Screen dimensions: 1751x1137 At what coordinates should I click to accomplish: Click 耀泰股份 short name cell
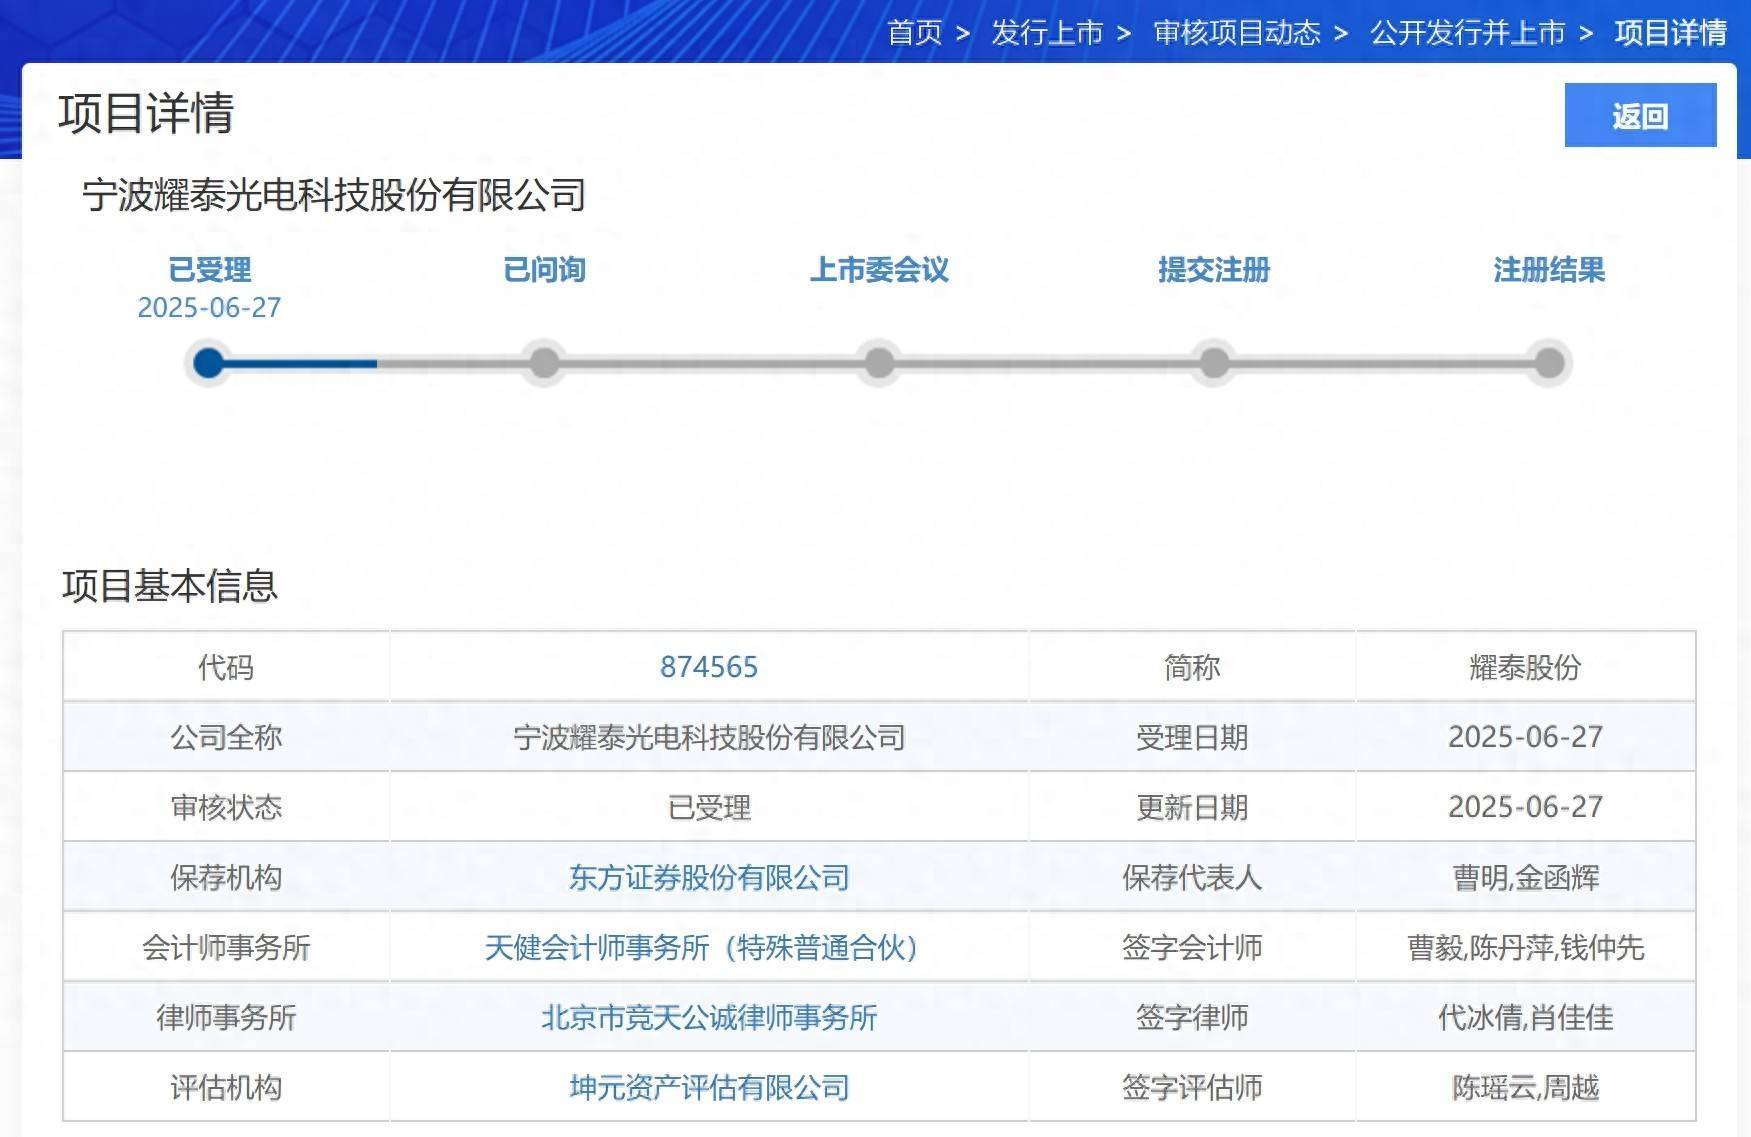point(1525,667)
